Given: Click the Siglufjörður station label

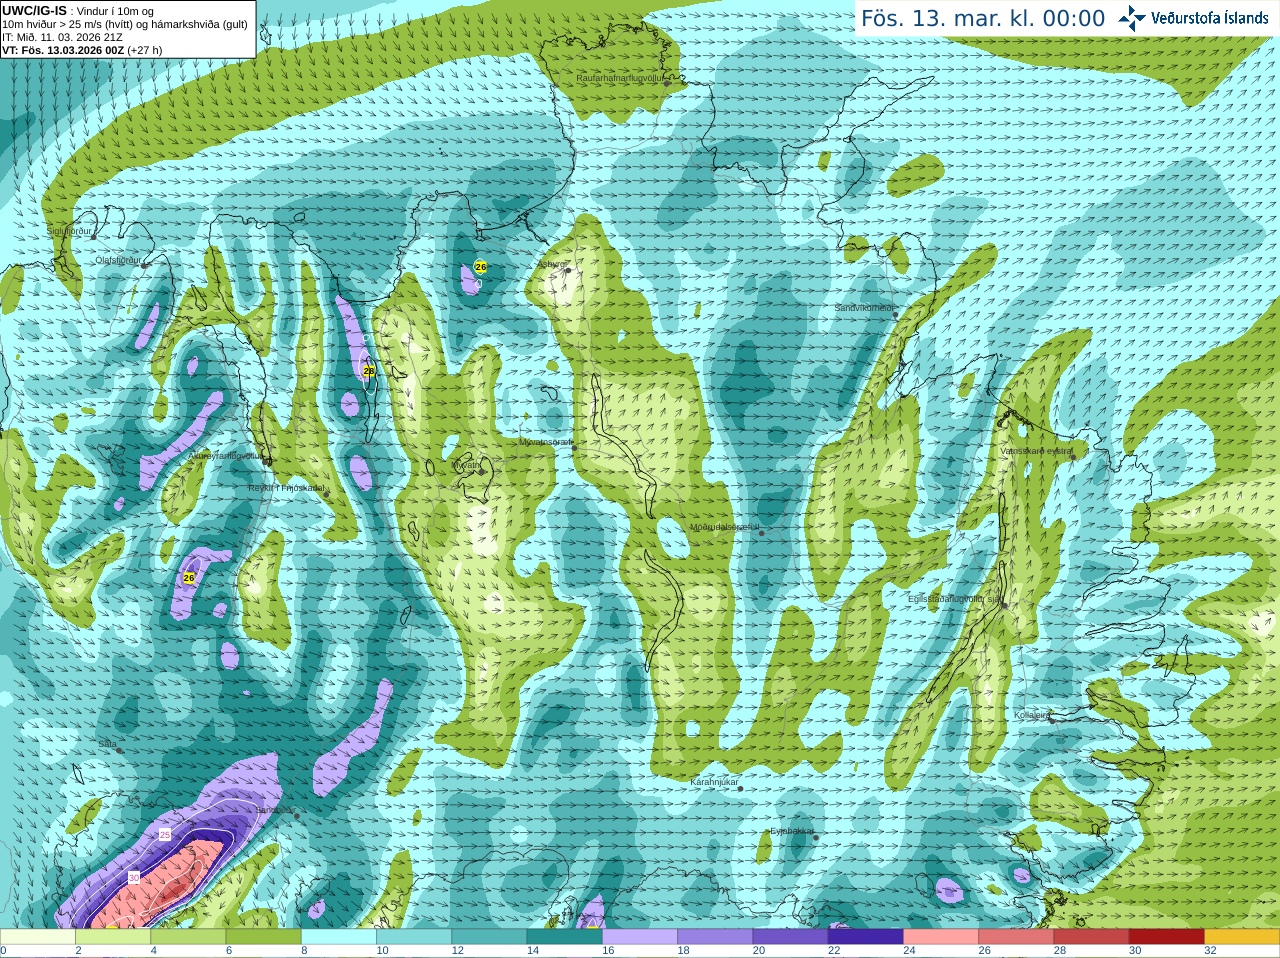Looking at the screenshot, I should pyautogui.click(x=69, y=231).
